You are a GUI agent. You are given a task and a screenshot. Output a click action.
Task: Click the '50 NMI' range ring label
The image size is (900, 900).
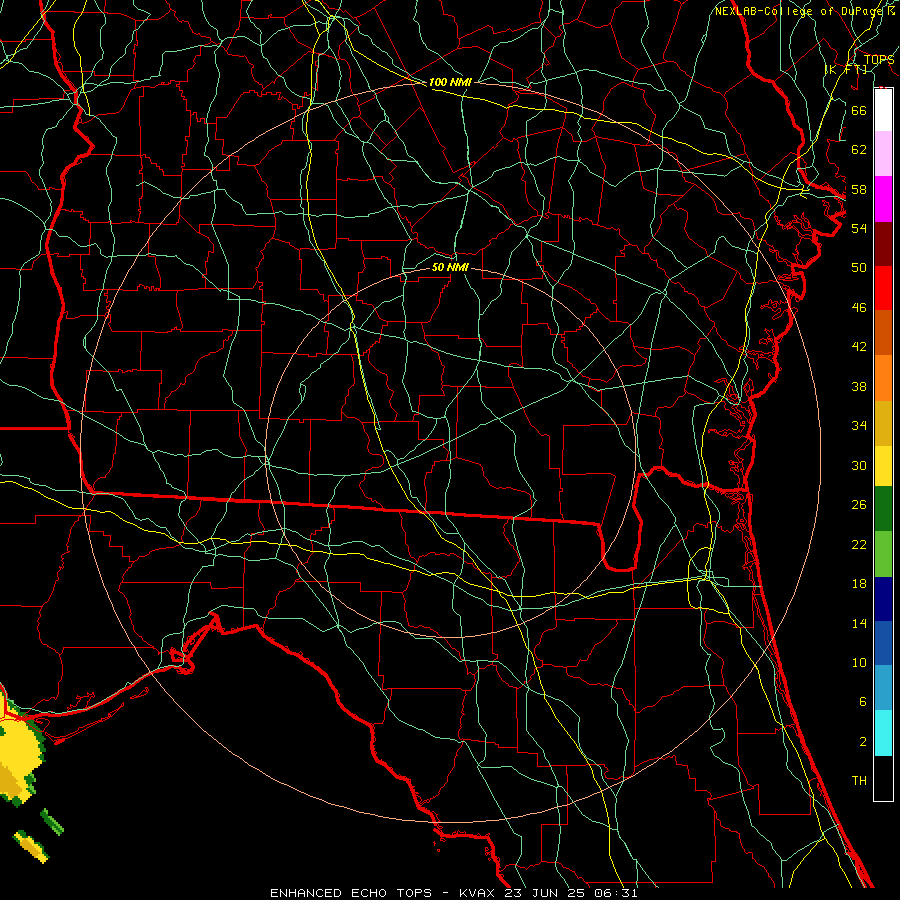[450, 267]
